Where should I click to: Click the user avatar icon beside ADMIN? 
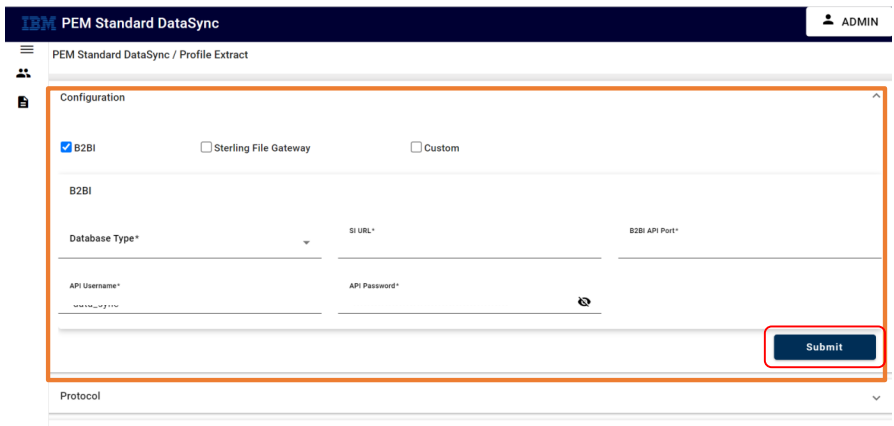click(828, 21)
